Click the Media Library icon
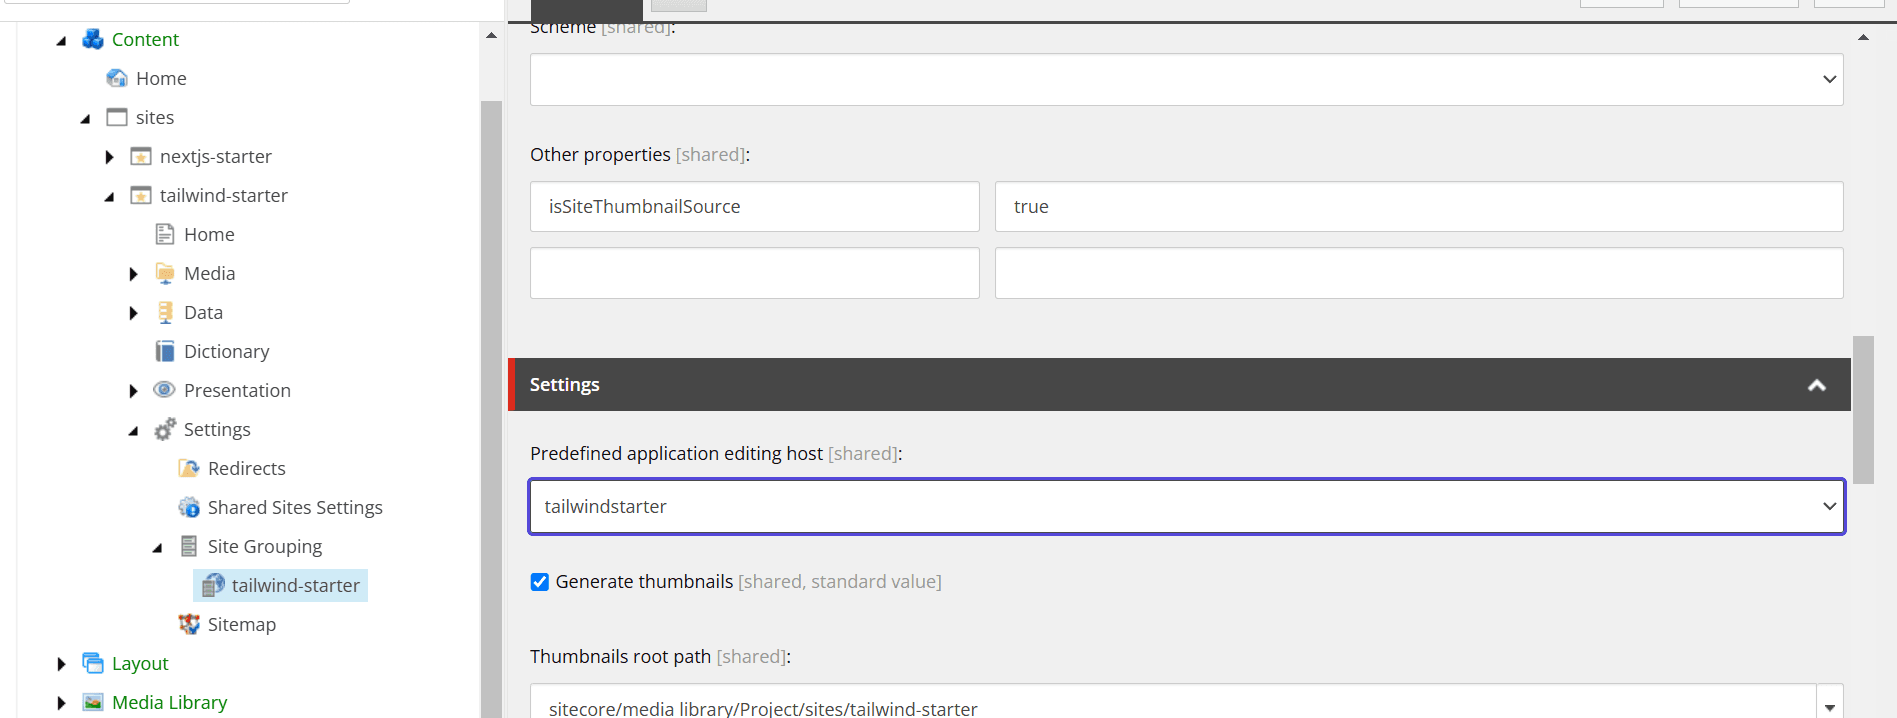Viewport: 1897px width, 718px height. coord(93,702)
